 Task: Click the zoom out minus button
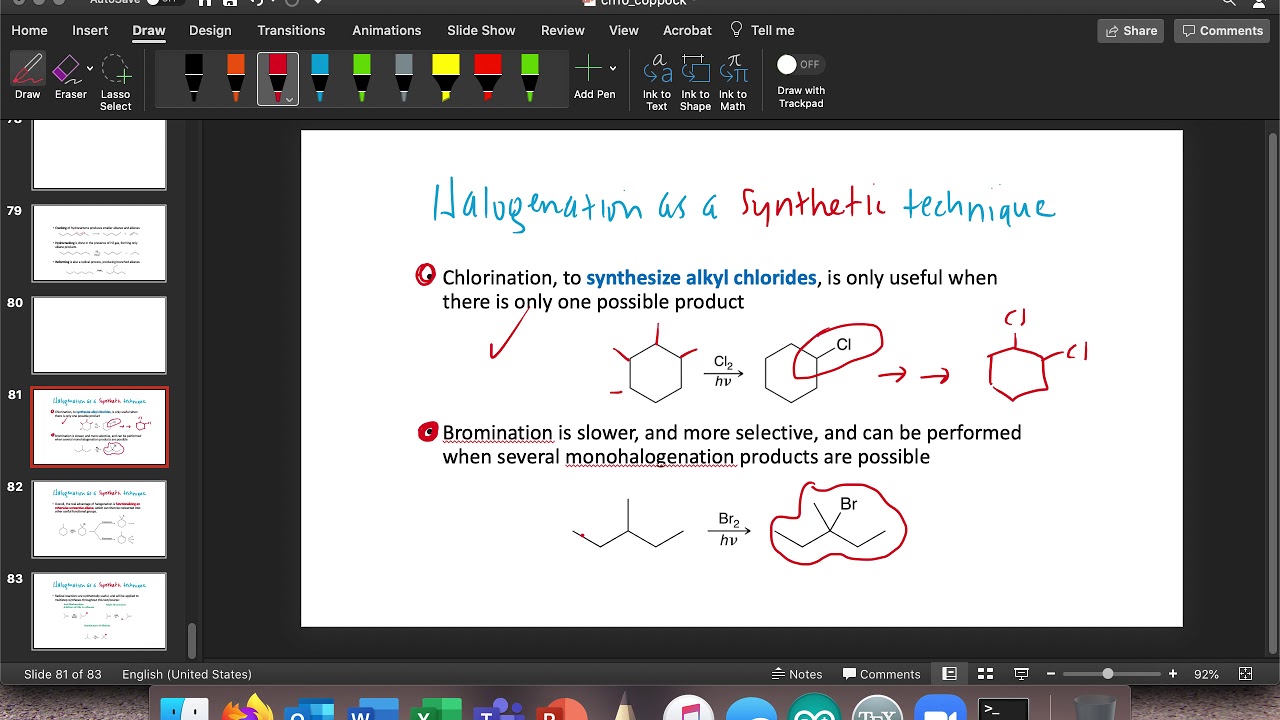click(x=1051, y=674)
